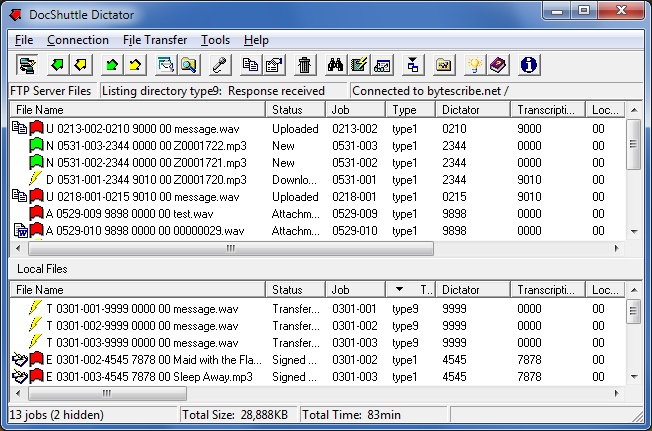This screenshot has width=652, height=431.
Task: Click scroll-down arrow of Local Files list
Action: pos(634,377)
